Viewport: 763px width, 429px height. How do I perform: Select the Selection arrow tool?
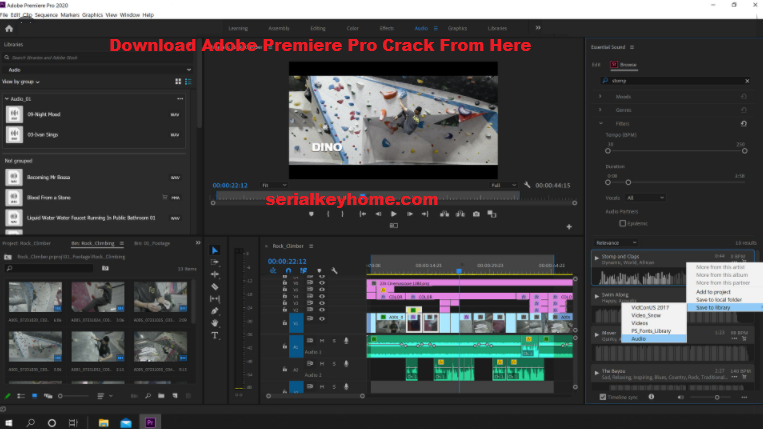tap(215, 250)
